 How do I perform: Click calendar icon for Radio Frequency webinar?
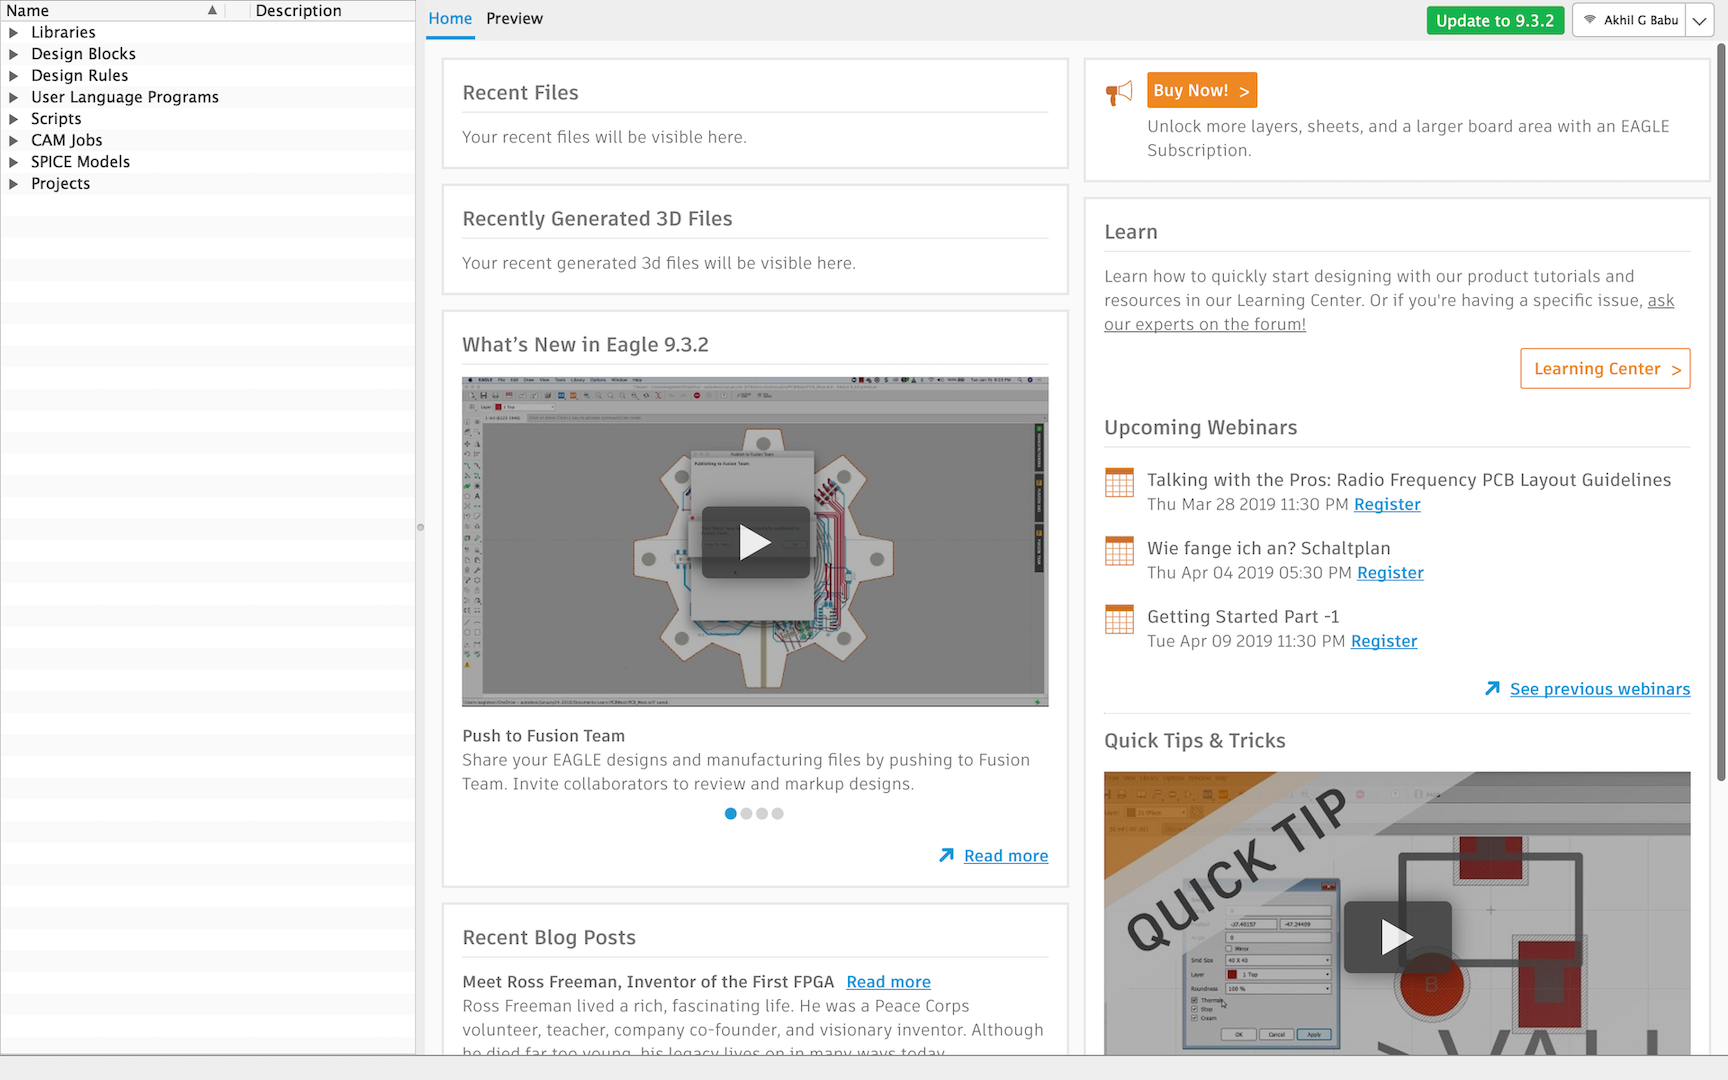coord(1119,483)
